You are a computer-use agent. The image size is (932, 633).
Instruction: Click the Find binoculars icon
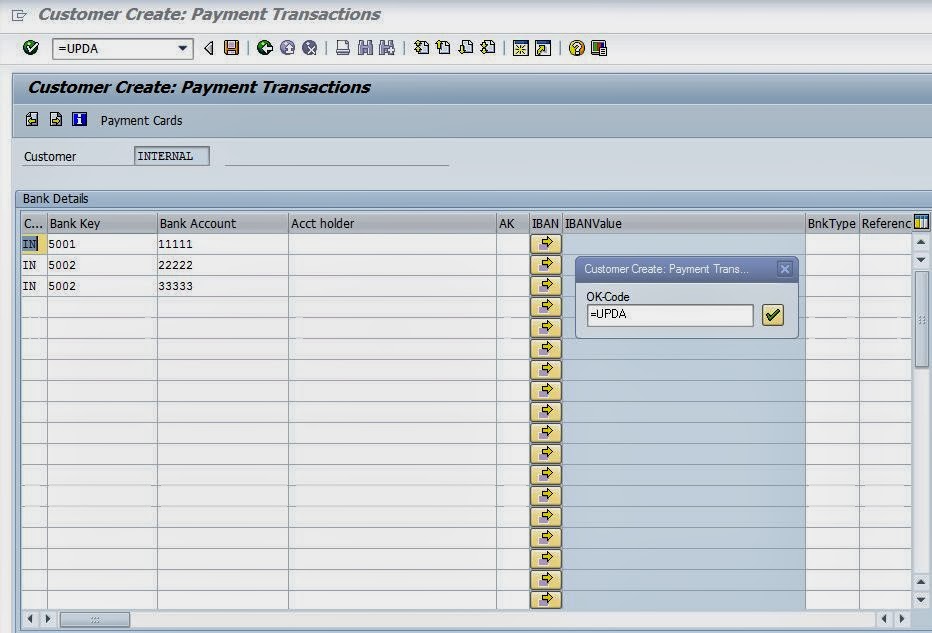tap(364, 48)
